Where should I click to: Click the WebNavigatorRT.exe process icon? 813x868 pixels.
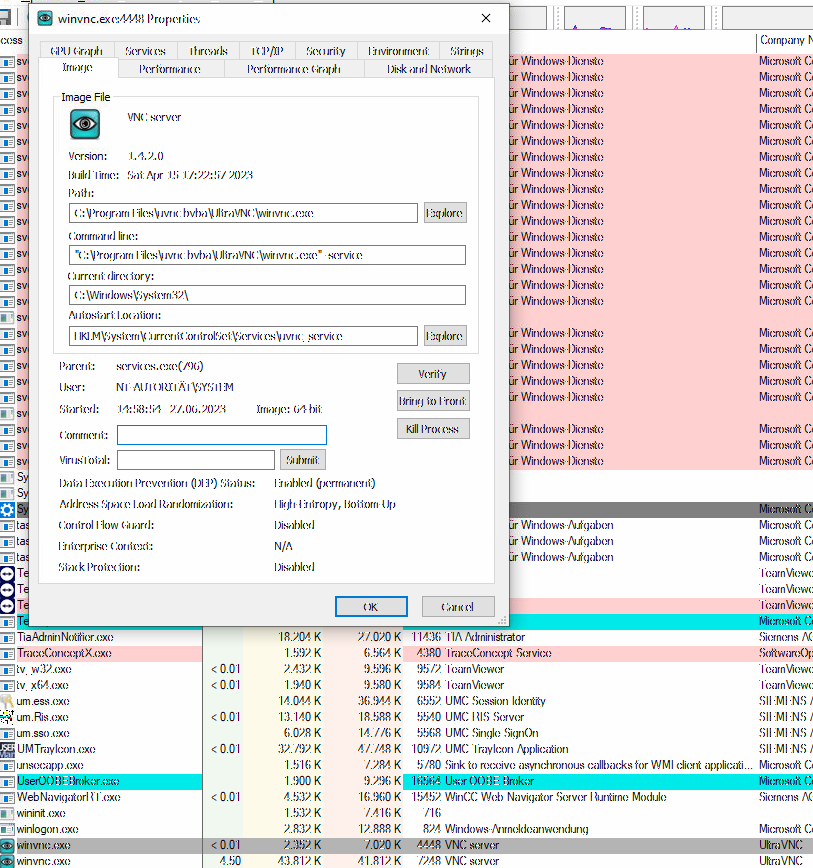[x=10, y=797]
